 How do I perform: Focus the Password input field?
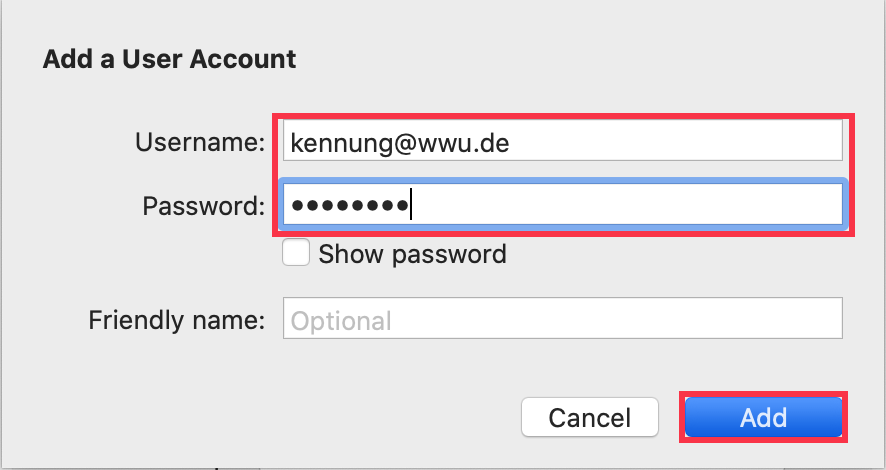(x=562, y=205)
